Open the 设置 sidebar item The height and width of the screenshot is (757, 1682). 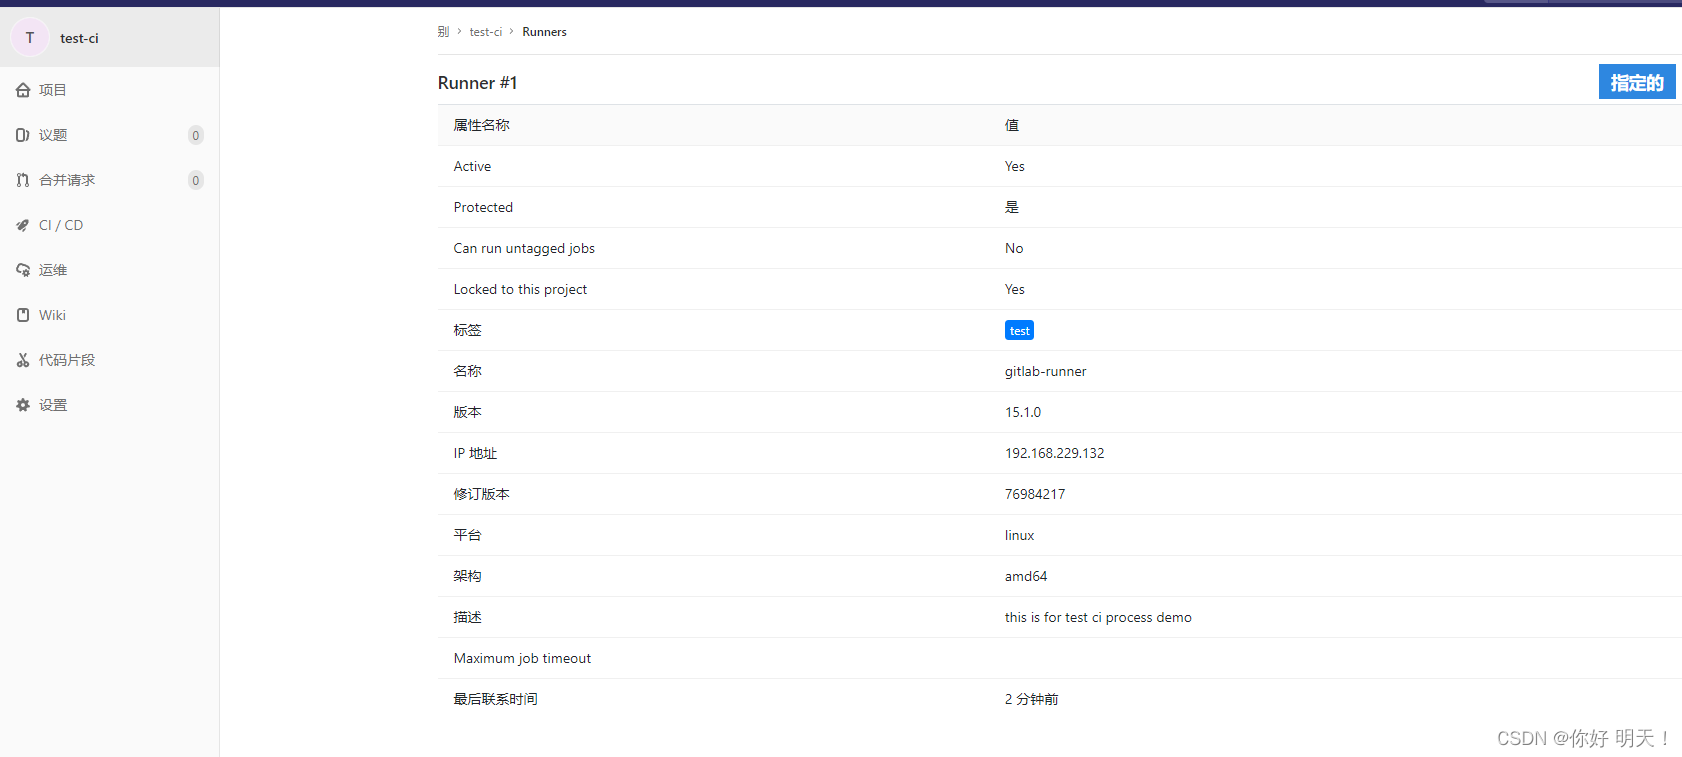[110, 405]
